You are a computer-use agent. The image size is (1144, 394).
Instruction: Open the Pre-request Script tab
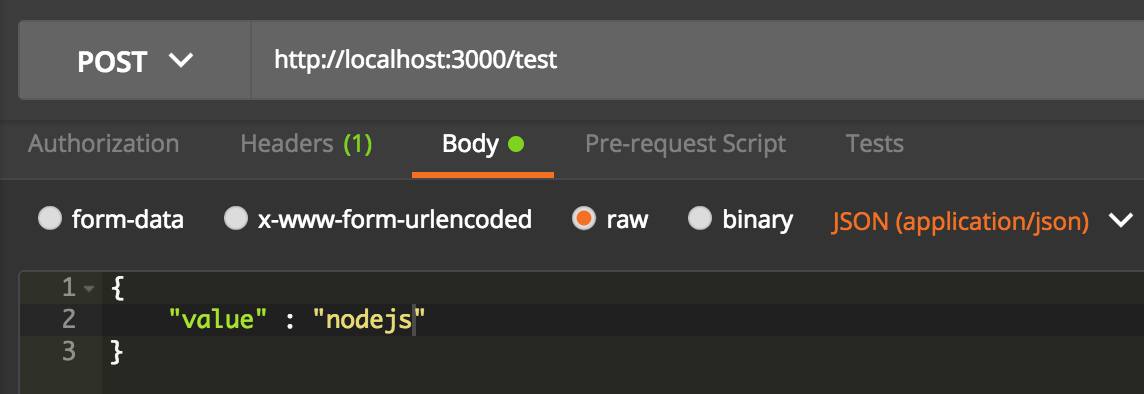click(x=686, y=144)
